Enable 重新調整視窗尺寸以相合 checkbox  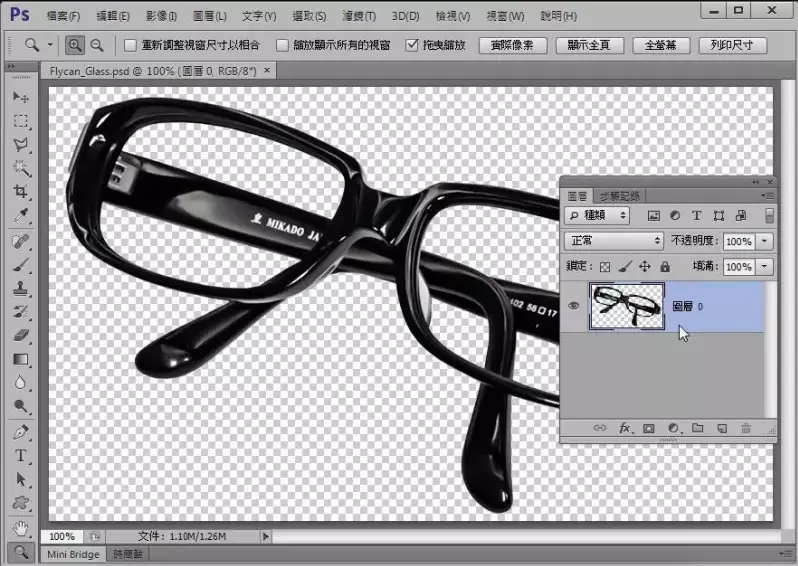[x=129, y=46]
